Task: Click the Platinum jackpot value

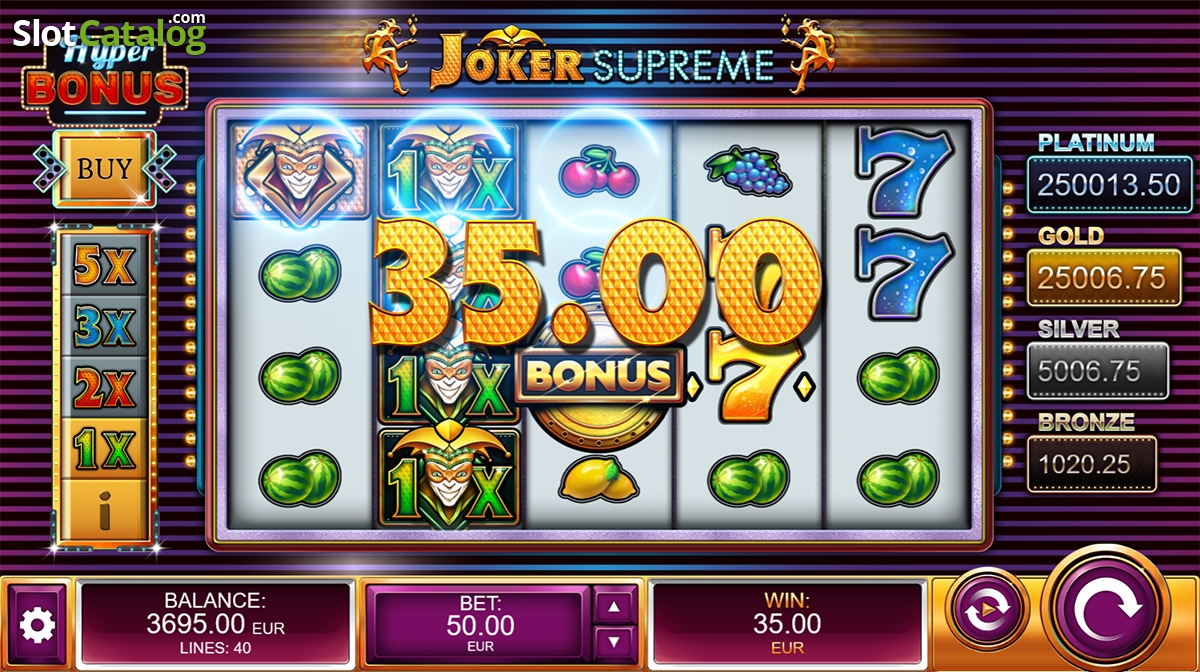Action: click(1097, 184)
